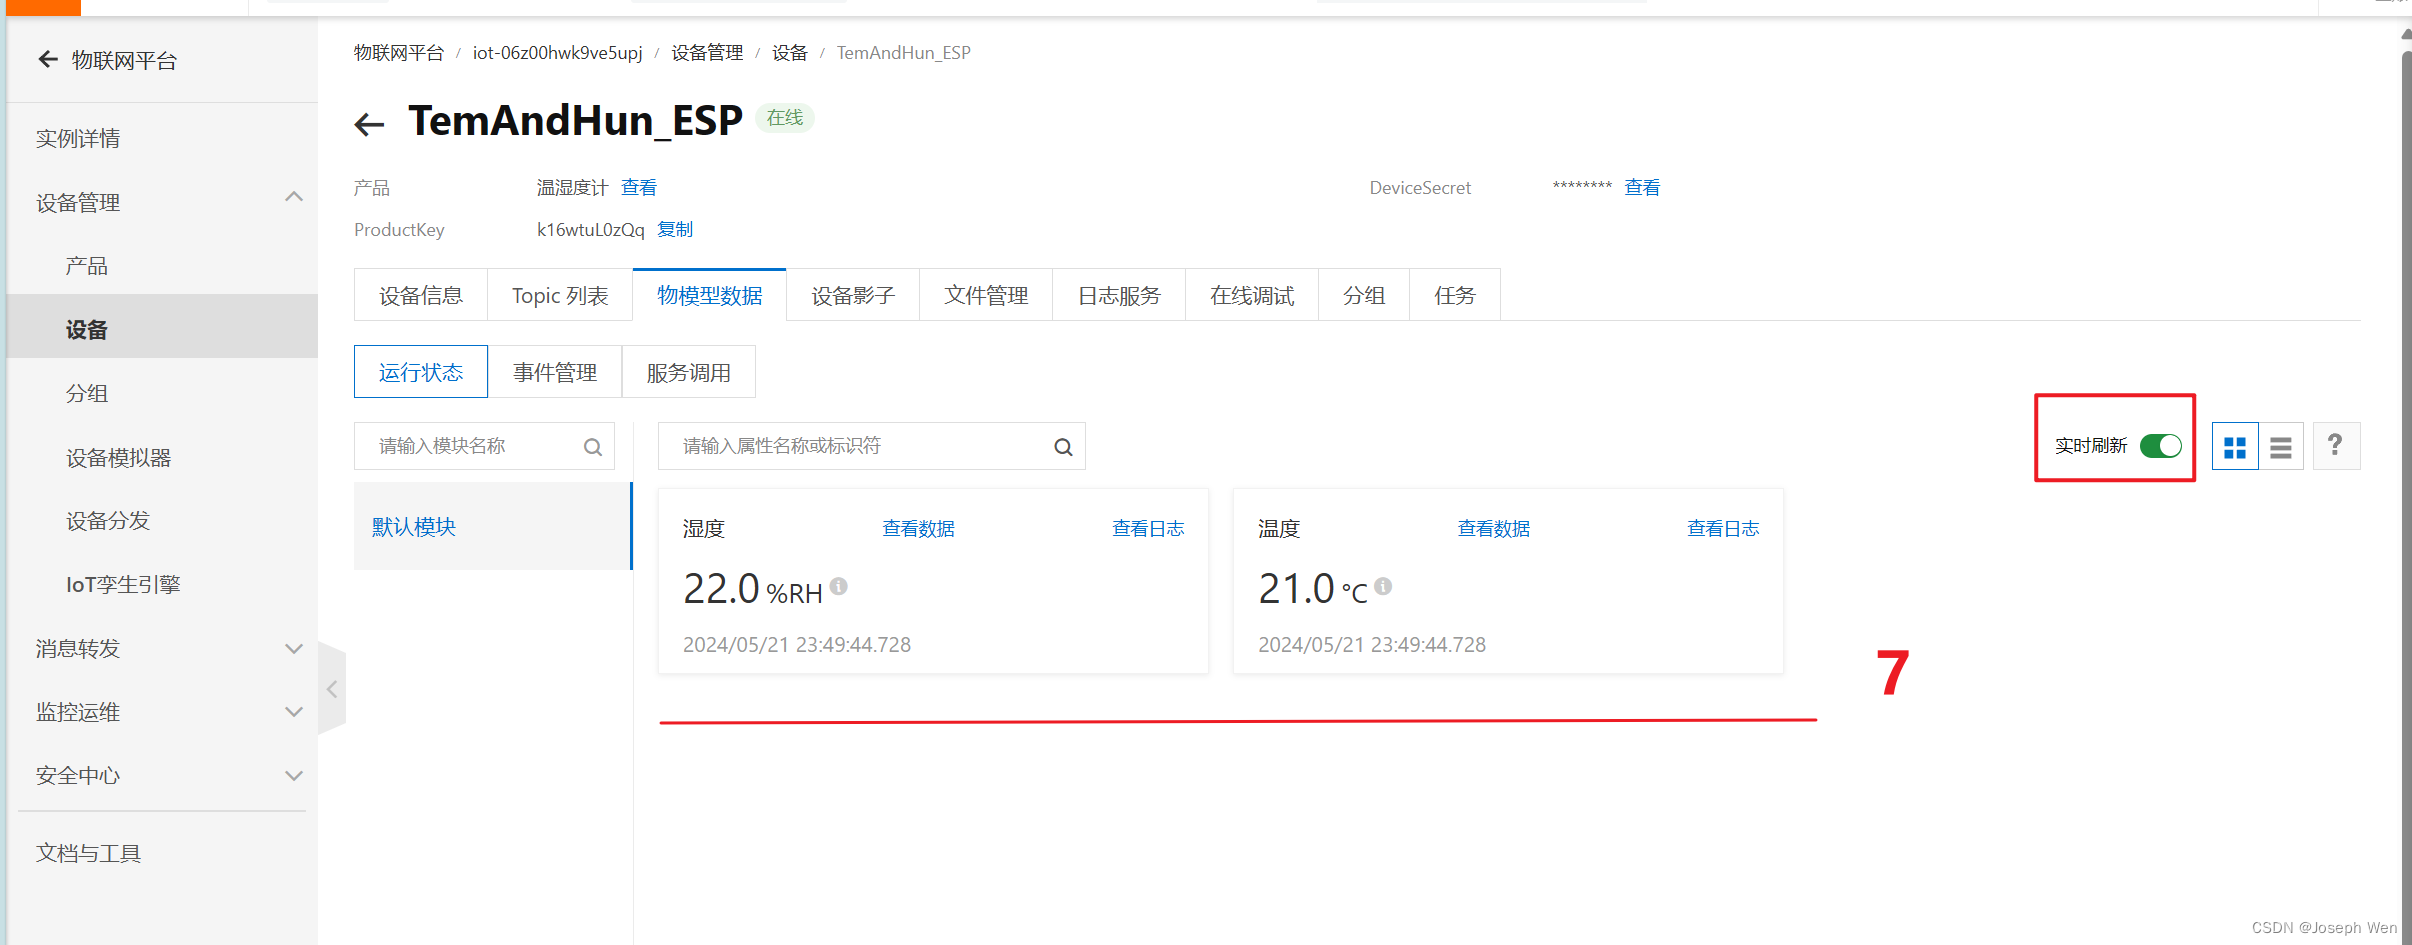Viewport: 2412px width, 945px height.
Task: Click 查看日志 on the 湿度 card
Action: (x=1148, y=528)
